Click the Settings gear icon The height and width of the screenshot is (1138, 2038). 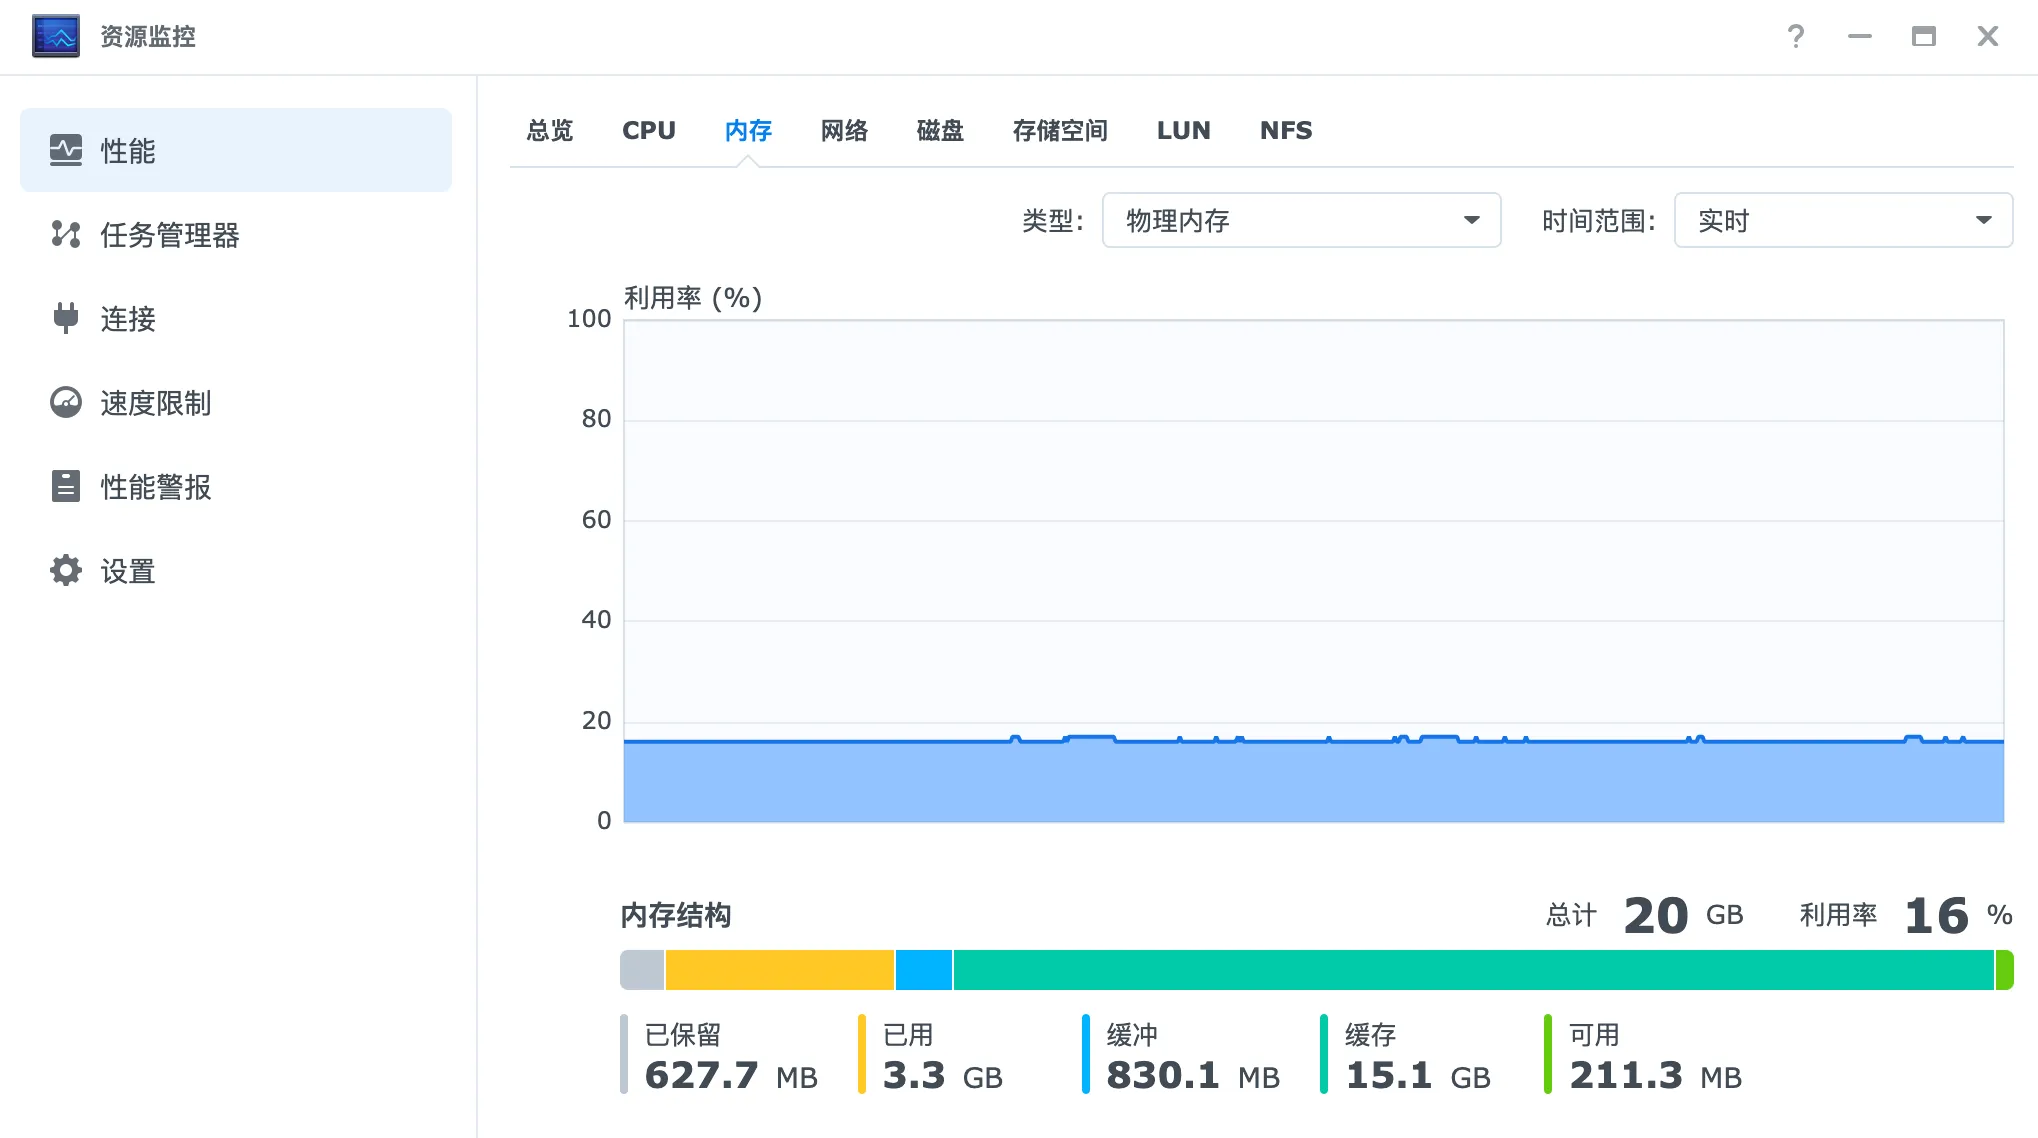pyautogui.click(x=66, y=571)
